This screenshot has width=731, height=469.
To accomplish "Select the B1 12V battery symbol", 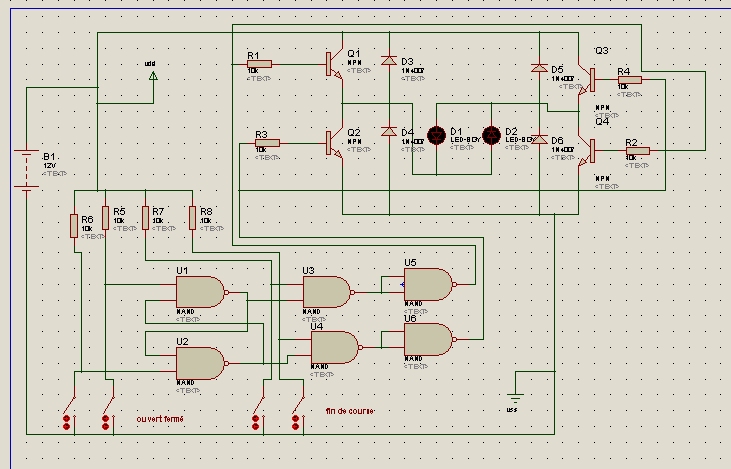I will (x=27, y=169).
